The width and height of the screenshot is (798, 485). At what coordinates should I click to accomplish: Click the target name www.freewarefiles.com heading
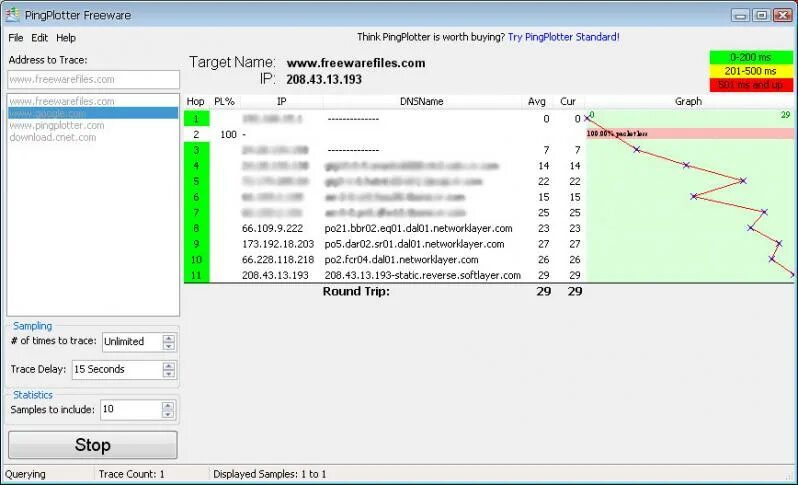click(x=356, y=63)
